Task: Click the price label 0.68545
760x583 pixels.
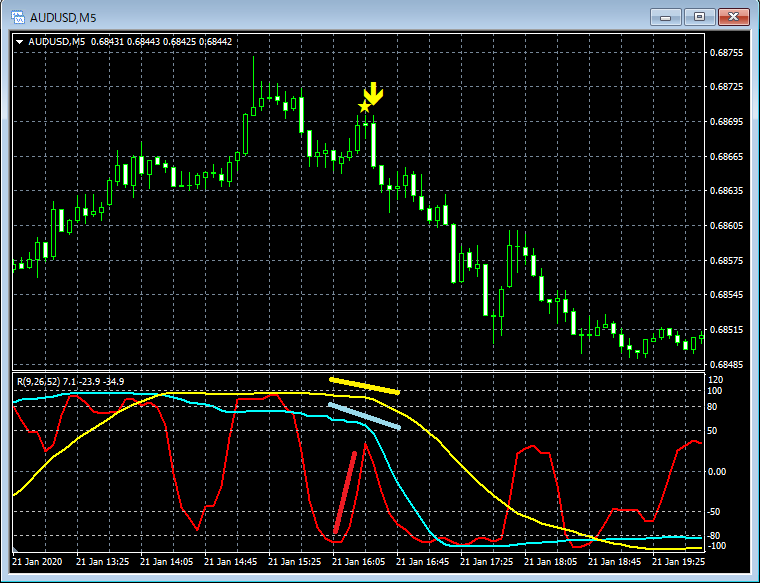Action: click(726, 295)
